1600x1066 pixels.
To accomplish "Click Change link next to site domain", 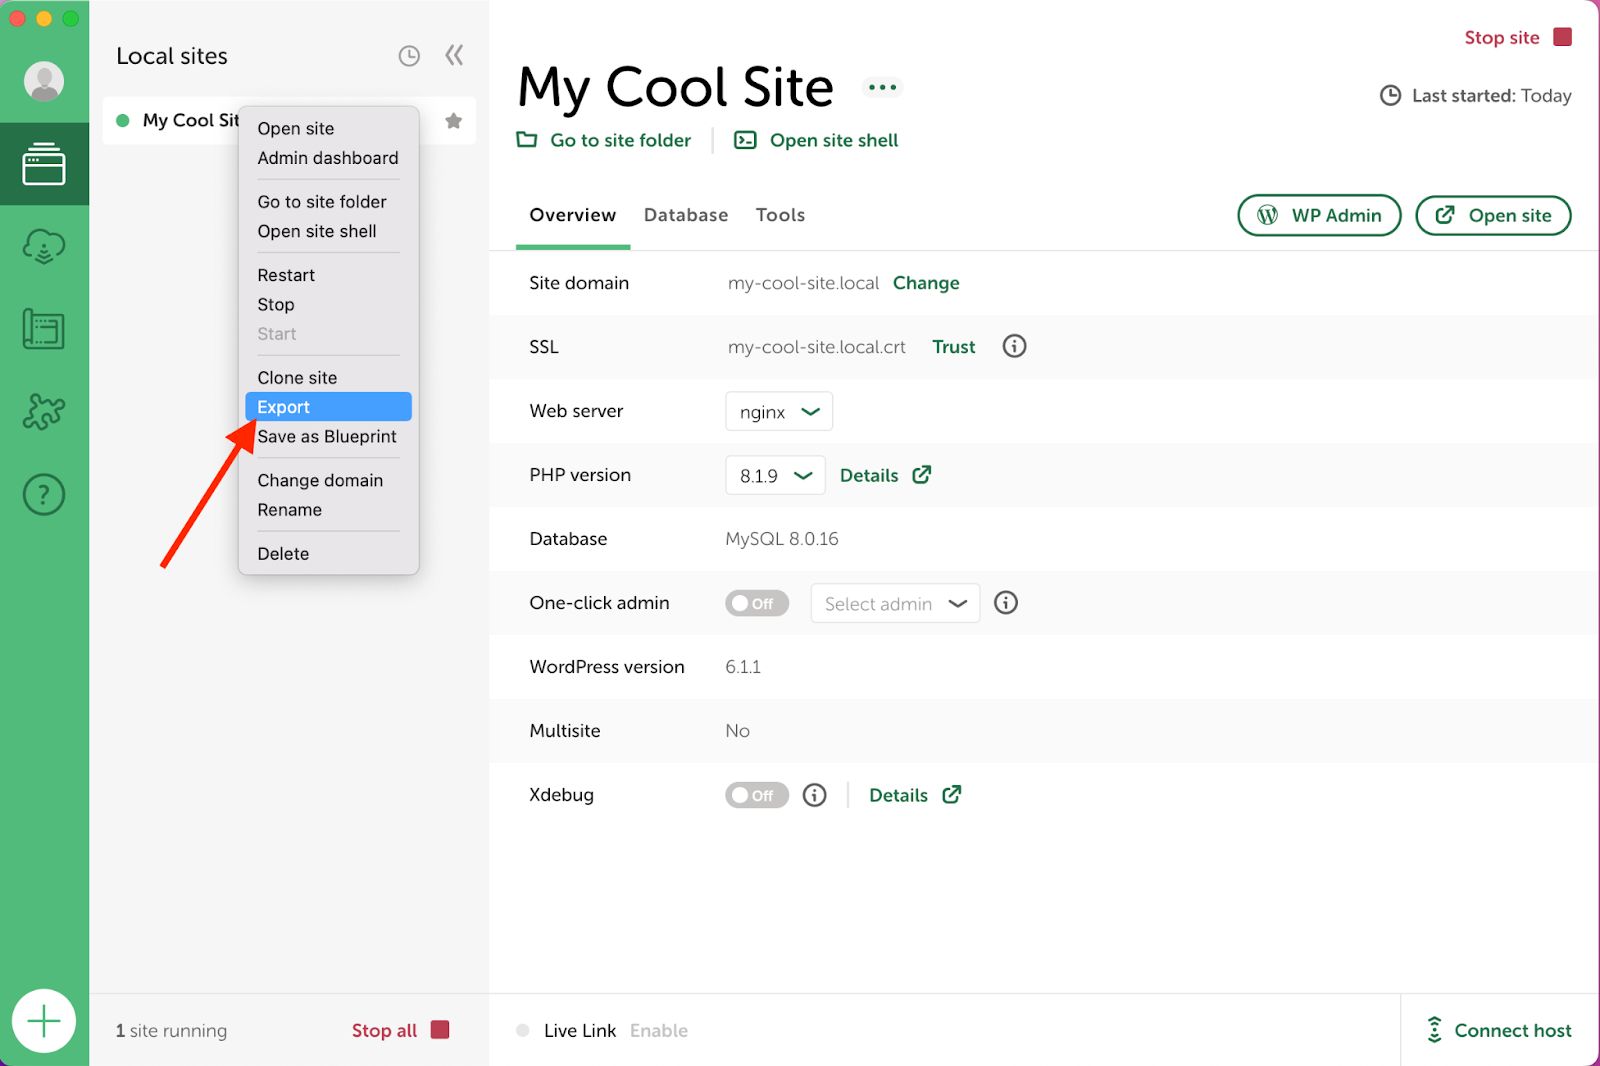I will (x=926, y=283).
